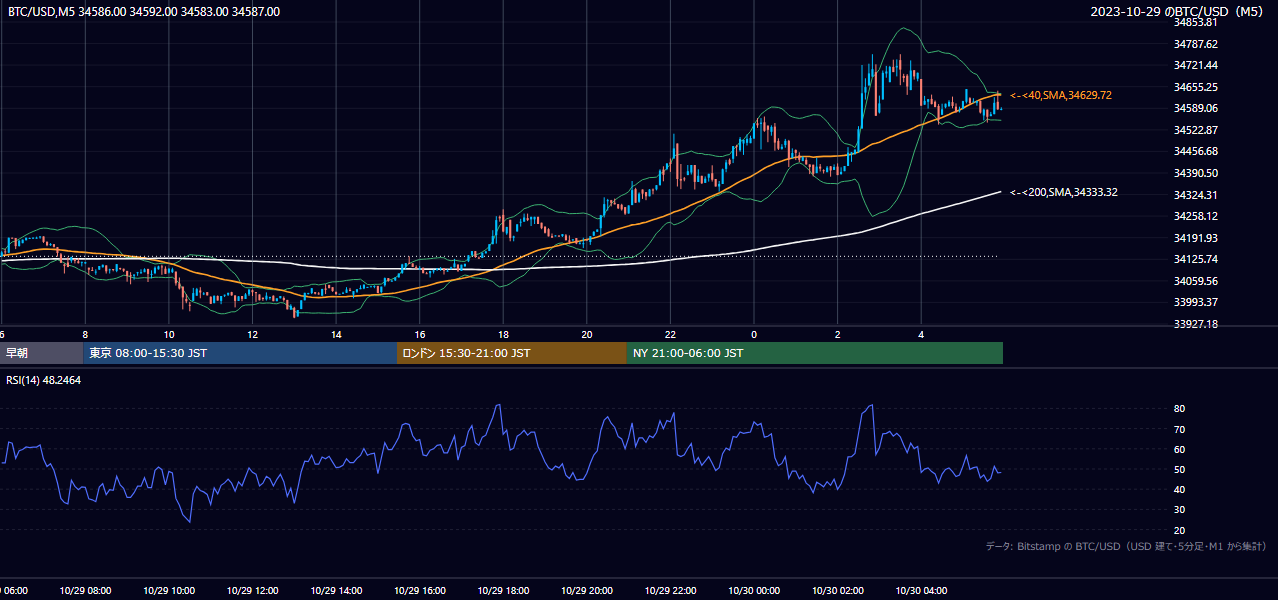This screenshot has height=600, width=1278.
Task: Click the 200 SMA label 34333.32
Action: [x=1064, y=192]
